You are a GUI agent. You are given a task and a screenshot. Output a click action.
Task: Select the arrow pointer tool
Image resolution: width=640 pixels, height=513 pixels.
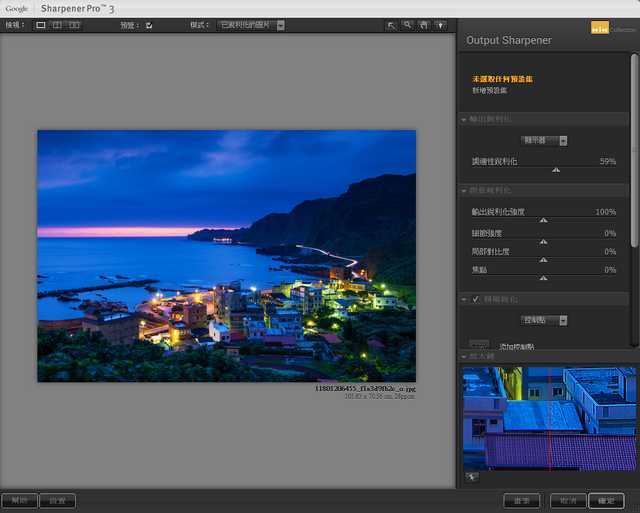[392, 25]
